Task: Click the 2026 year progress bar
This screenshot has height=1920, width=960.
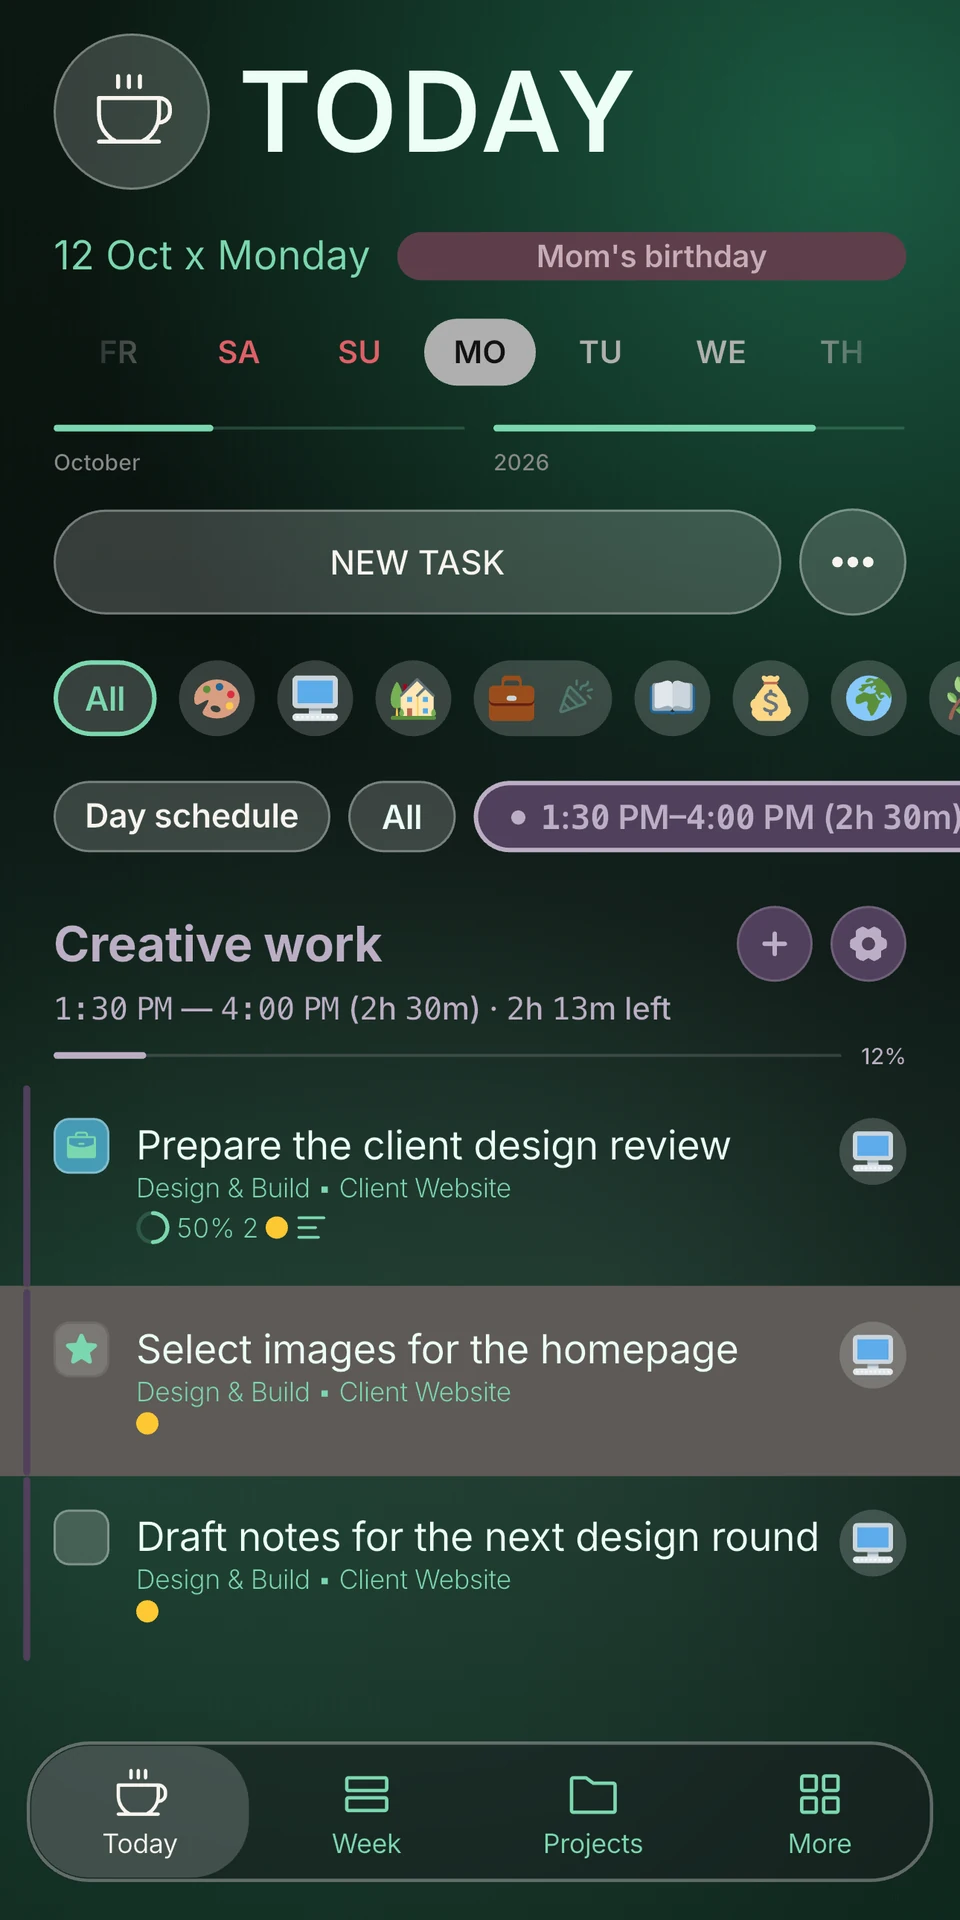Action: pyautogui.click(x=699, y=428)
